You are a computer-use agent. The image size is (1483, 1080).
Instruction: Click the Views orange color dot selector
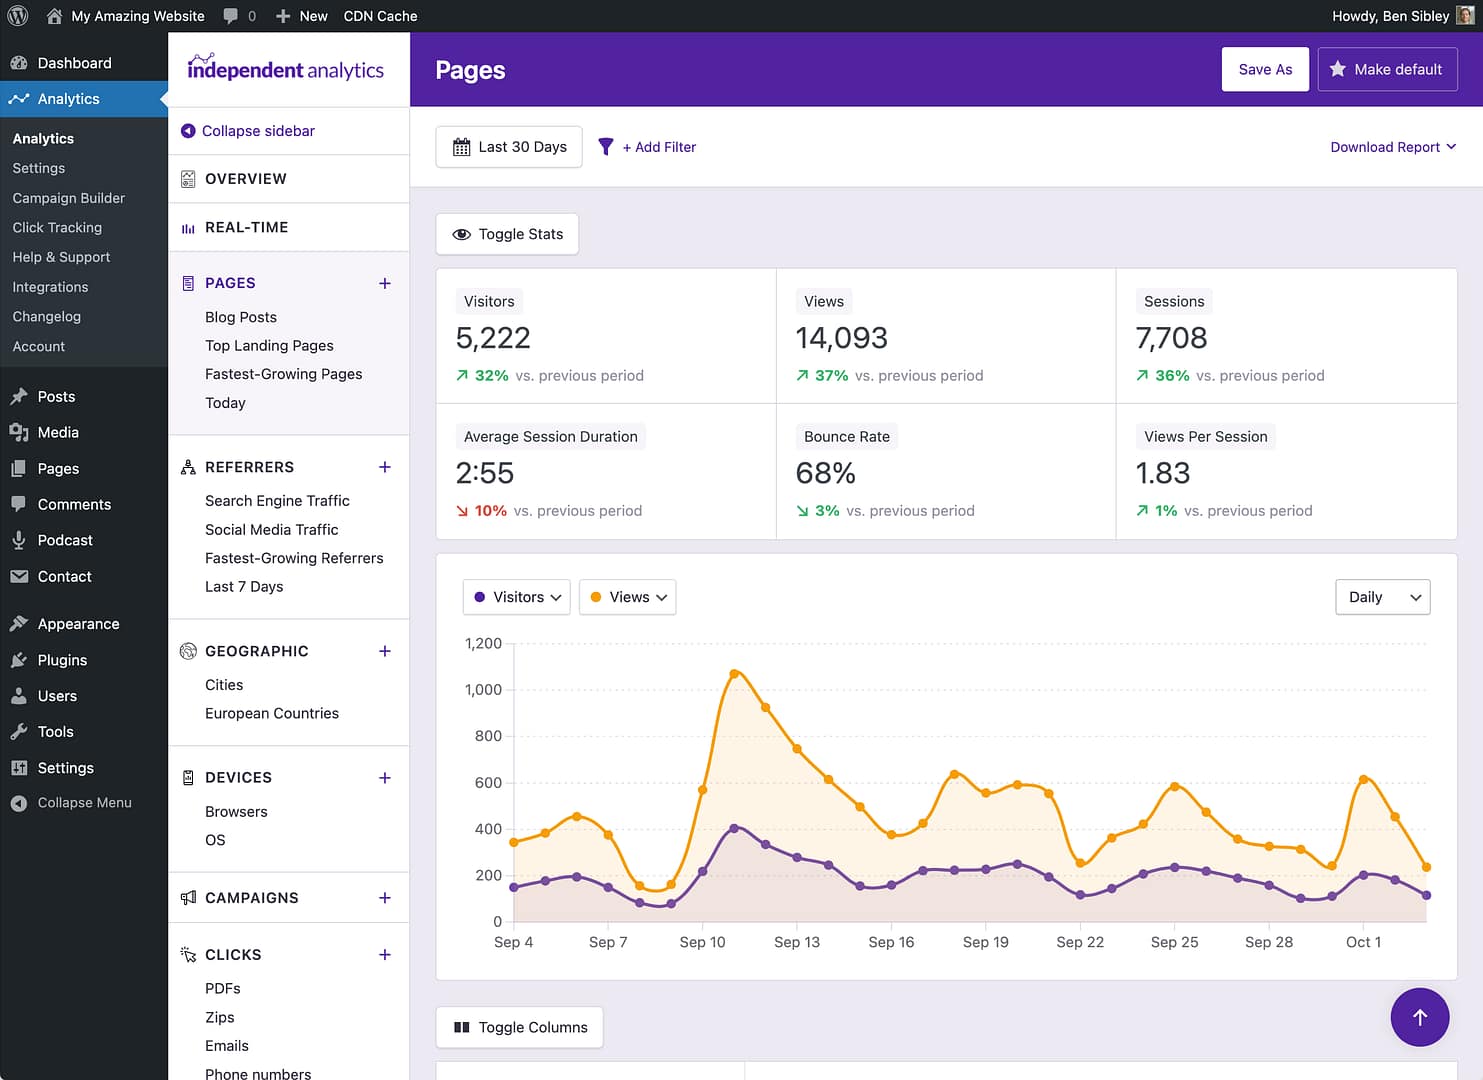(596, 597)
